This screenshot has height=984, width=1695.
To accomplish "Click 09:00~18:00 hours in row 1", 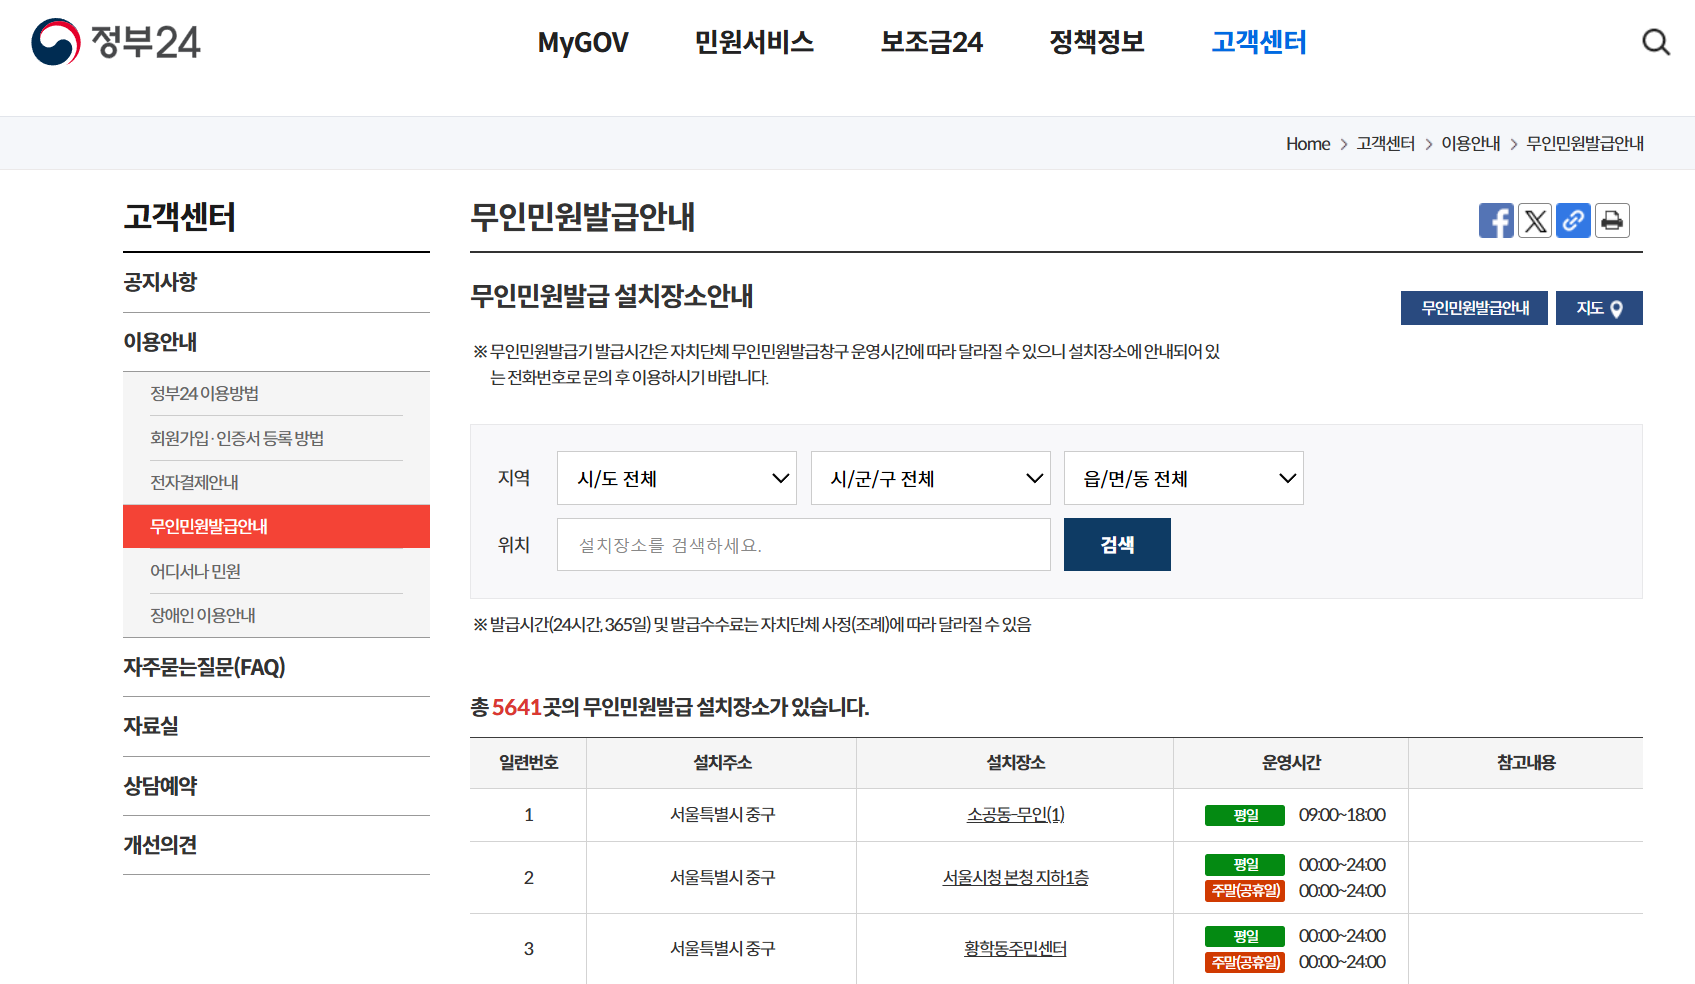I will pos(1342,815).
